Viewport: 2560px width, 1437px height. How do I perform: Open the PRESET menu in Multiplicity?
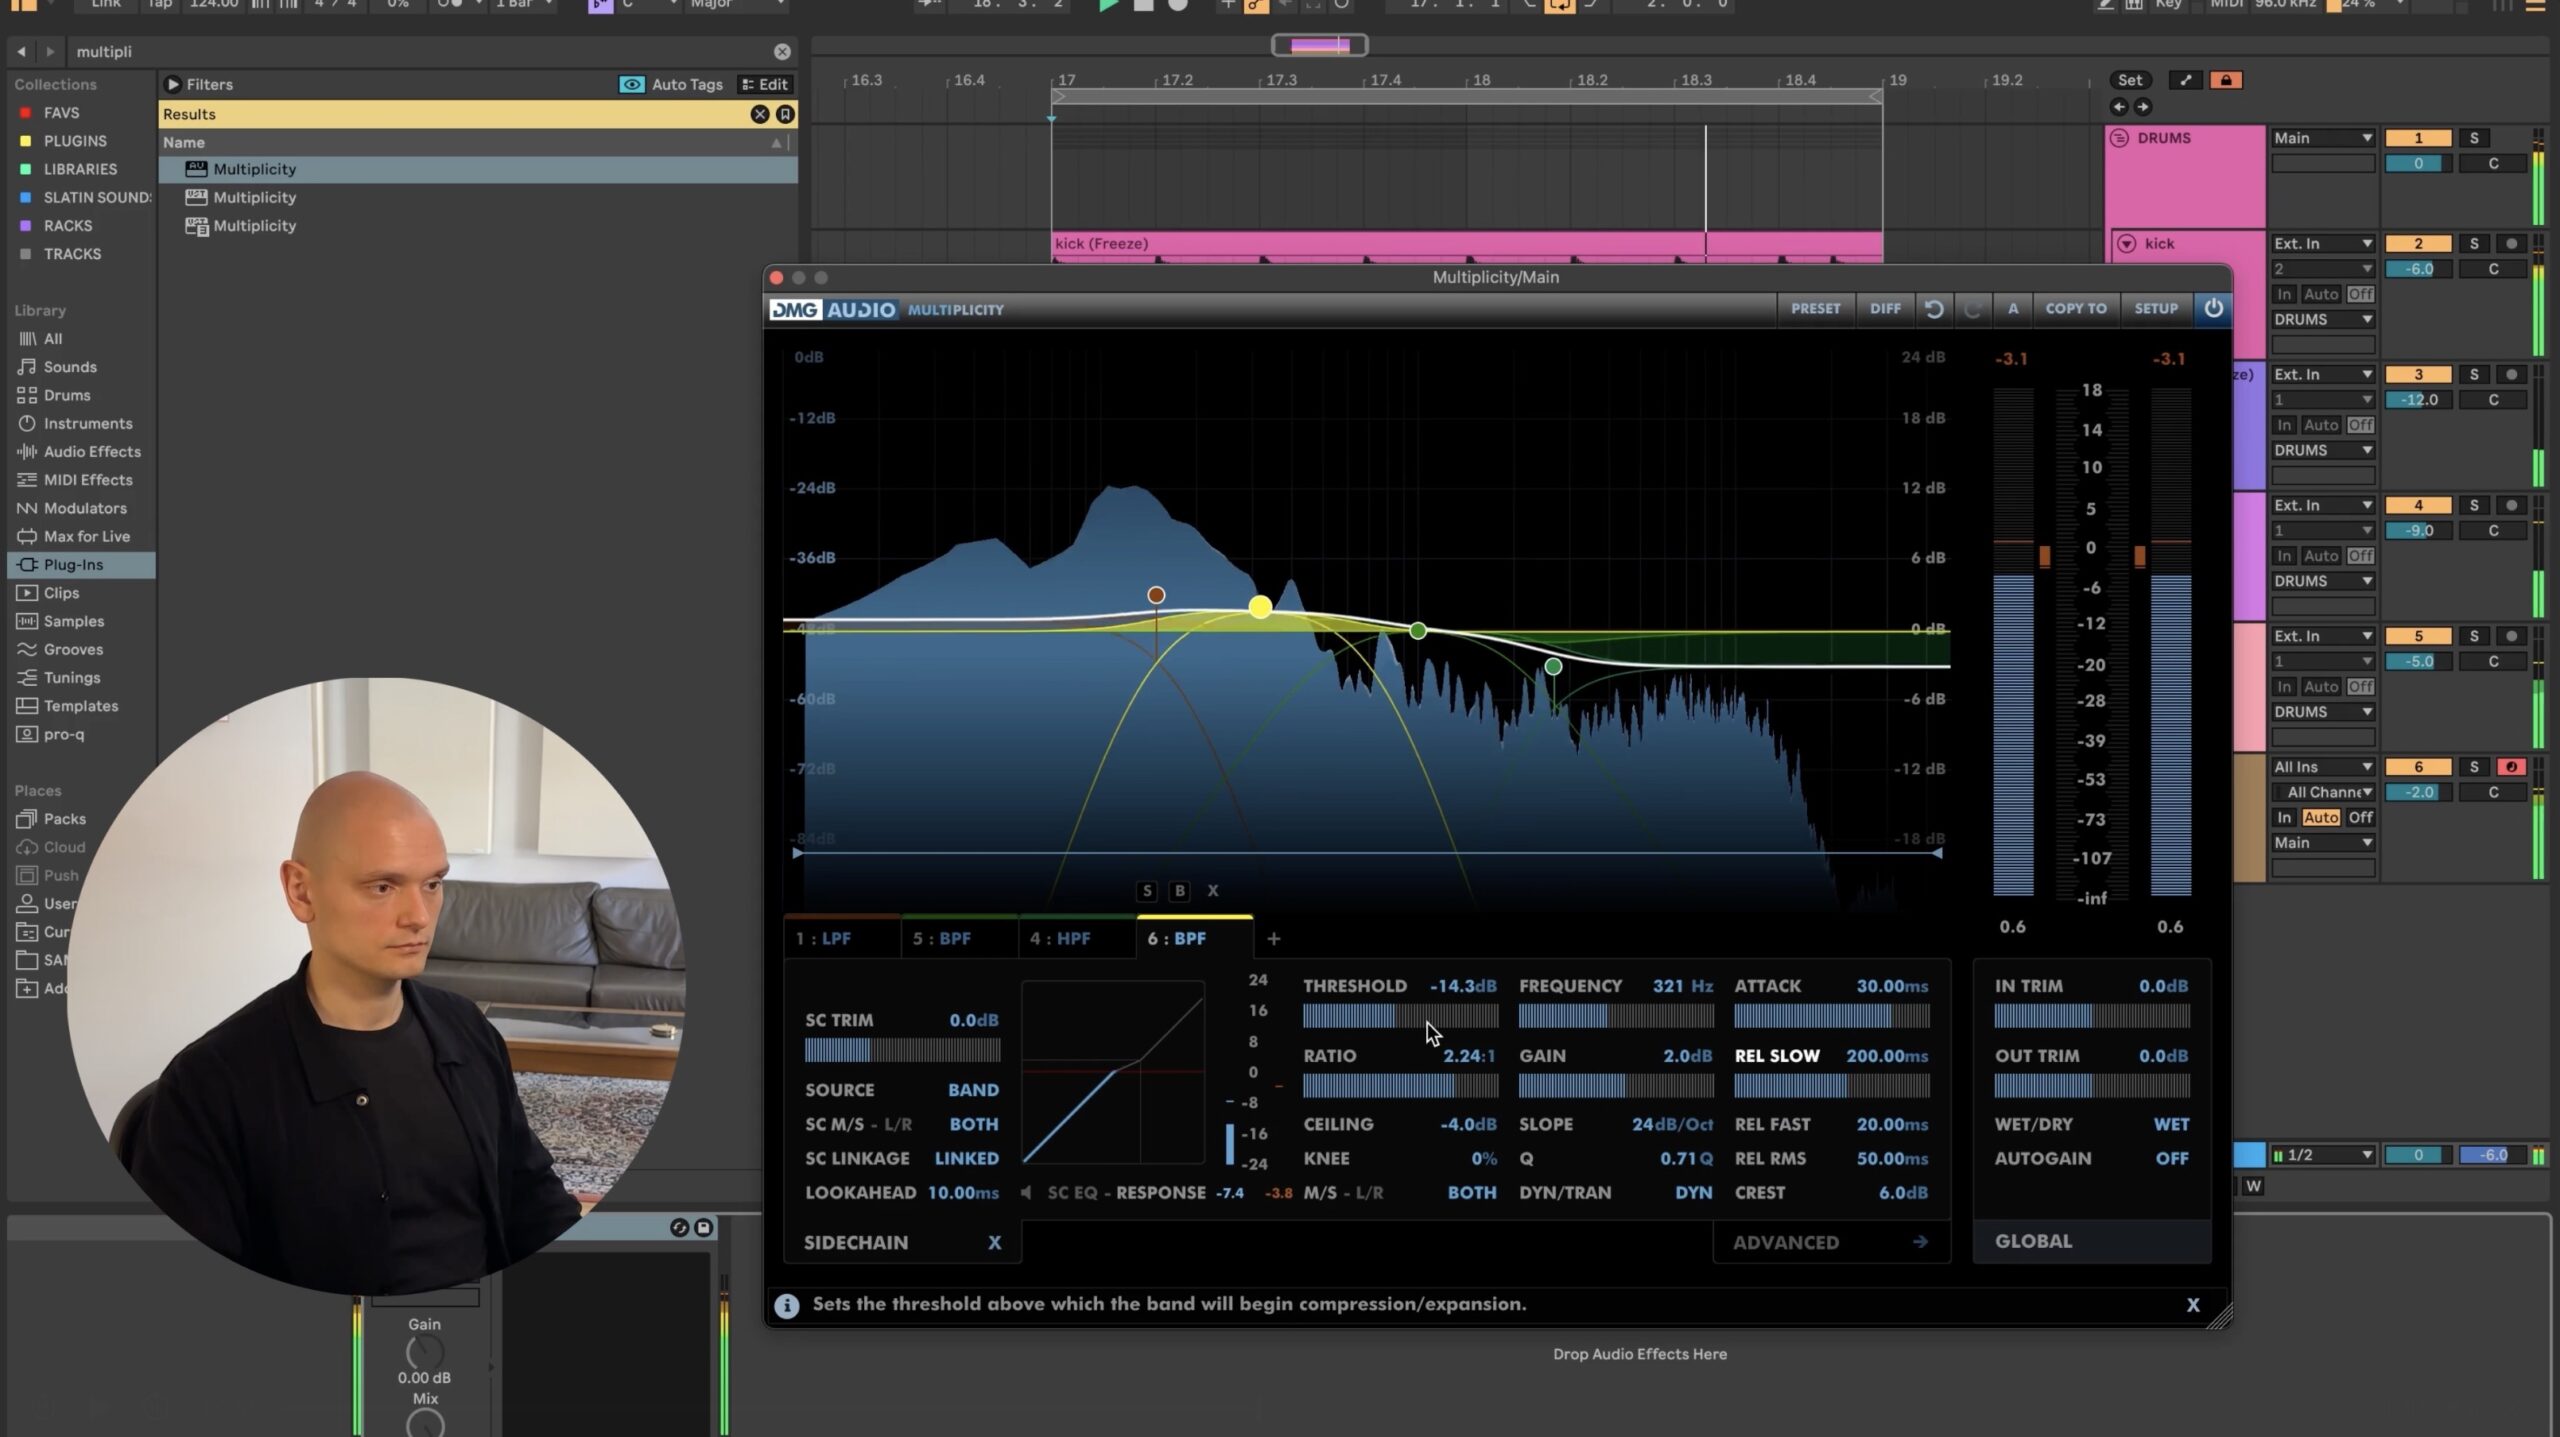[x=1815, y=309]
